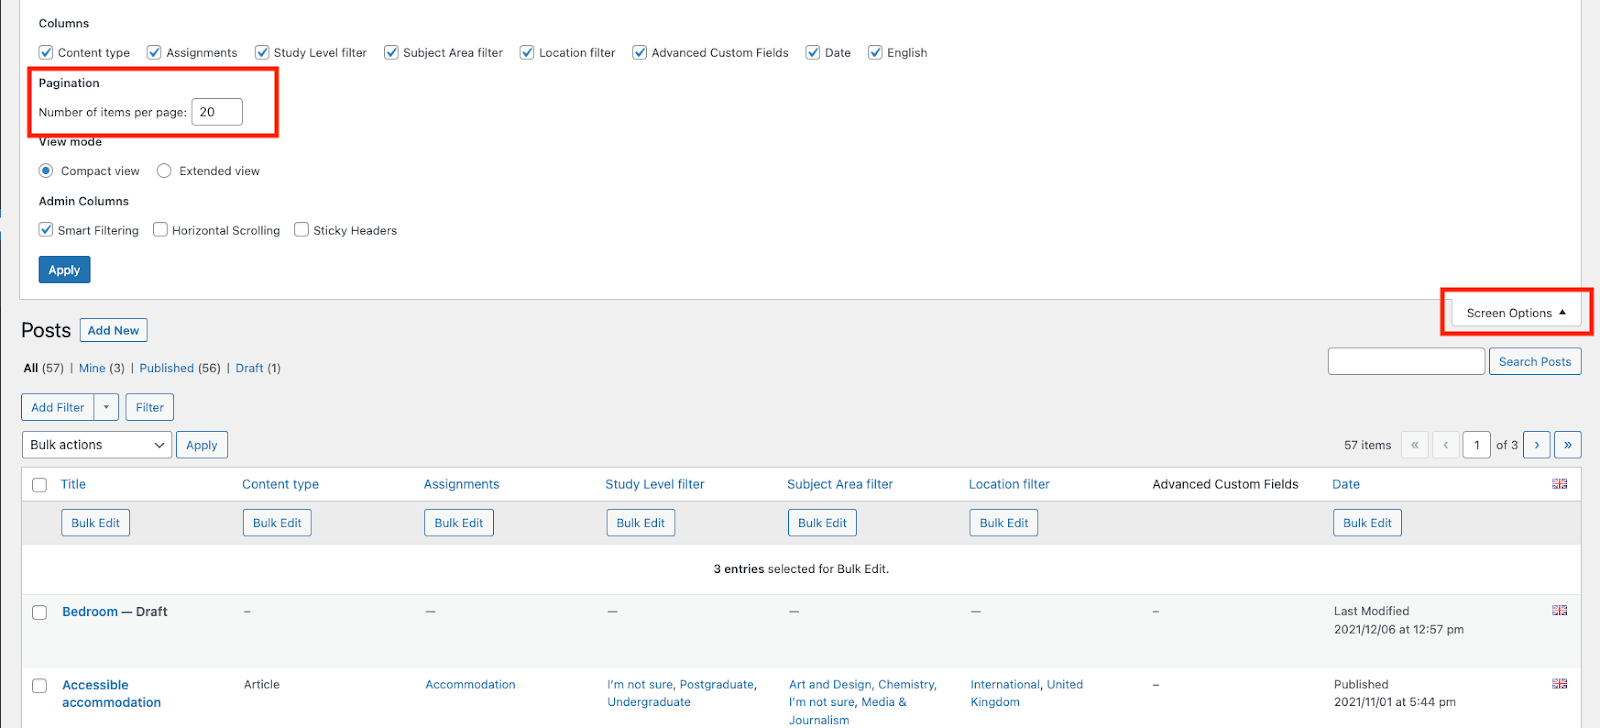Toggle the English column checkbox

(x=875, y=52)
